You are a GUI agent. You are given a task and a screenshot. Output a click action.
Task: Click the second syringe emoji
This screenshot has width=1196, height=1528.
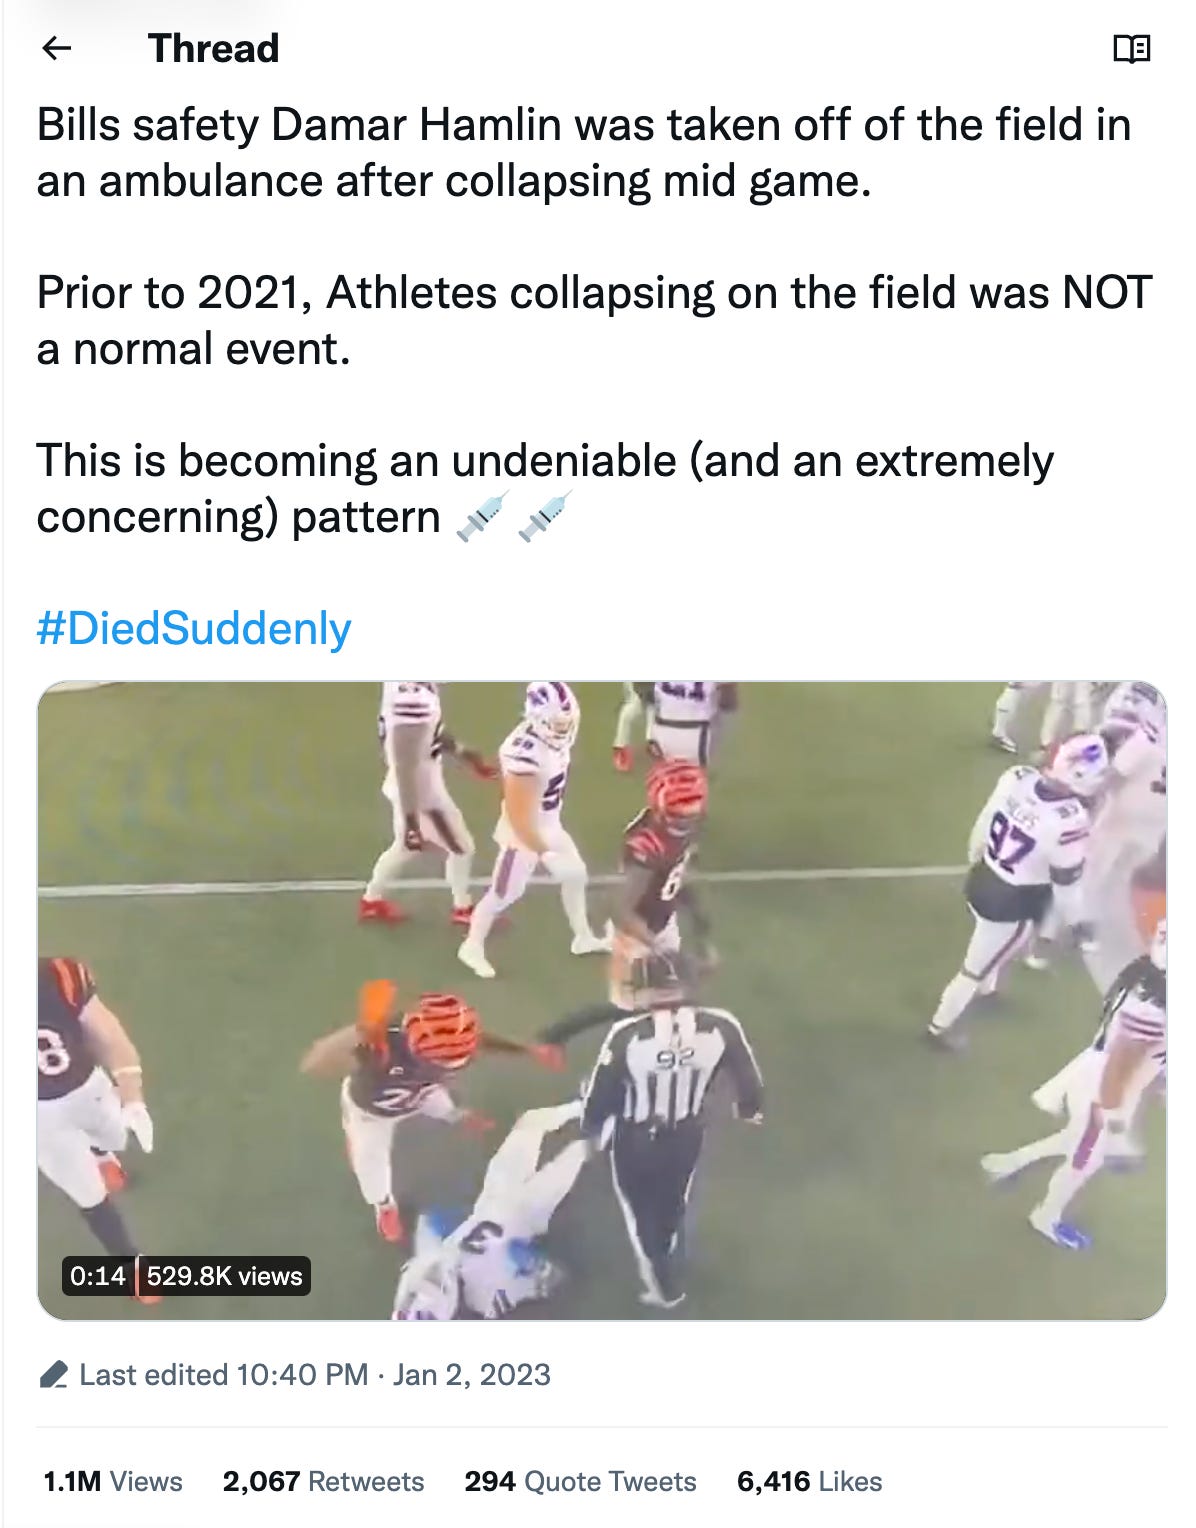pyautogui.click(x=545, y=517)
